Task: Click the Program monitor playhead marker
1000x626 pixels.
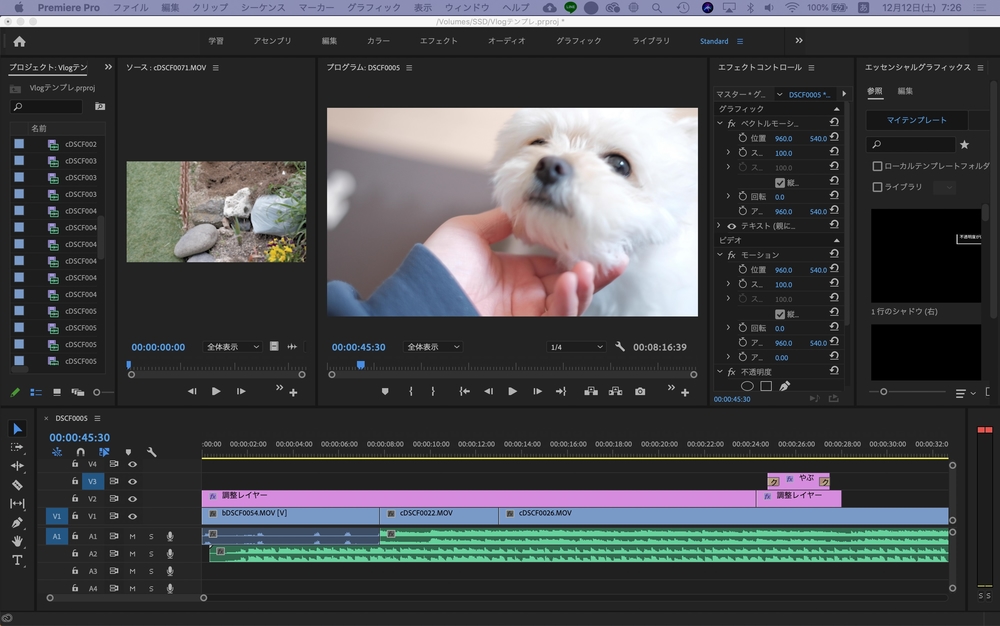Action: 361,365
